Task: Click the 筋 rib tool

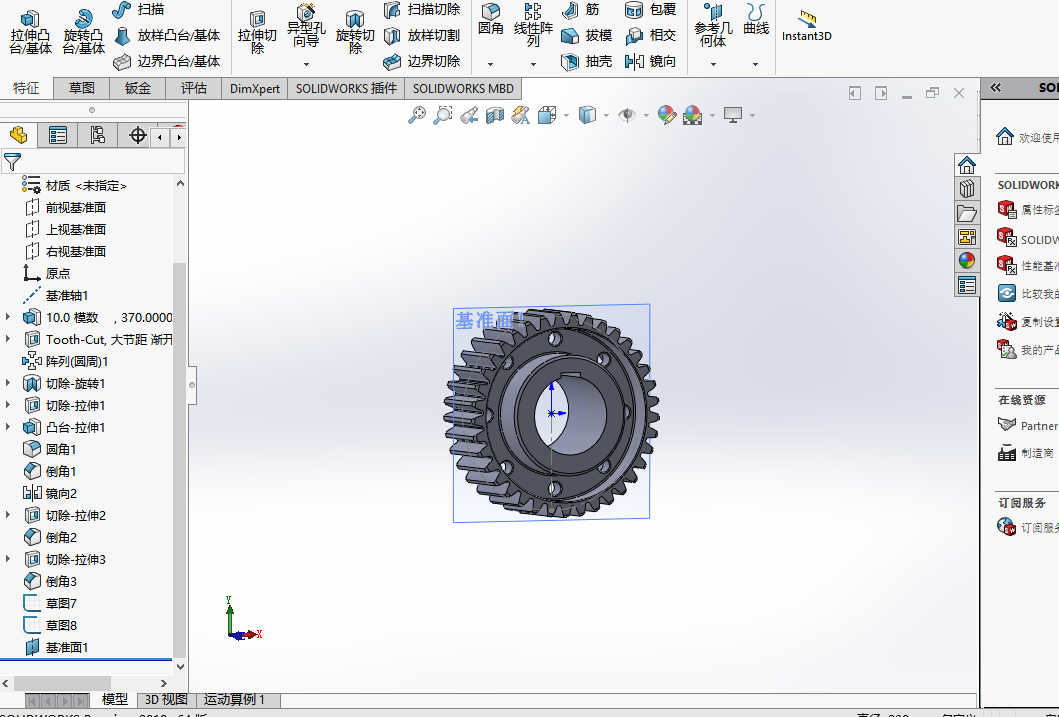Action: (x=580, y=9)
